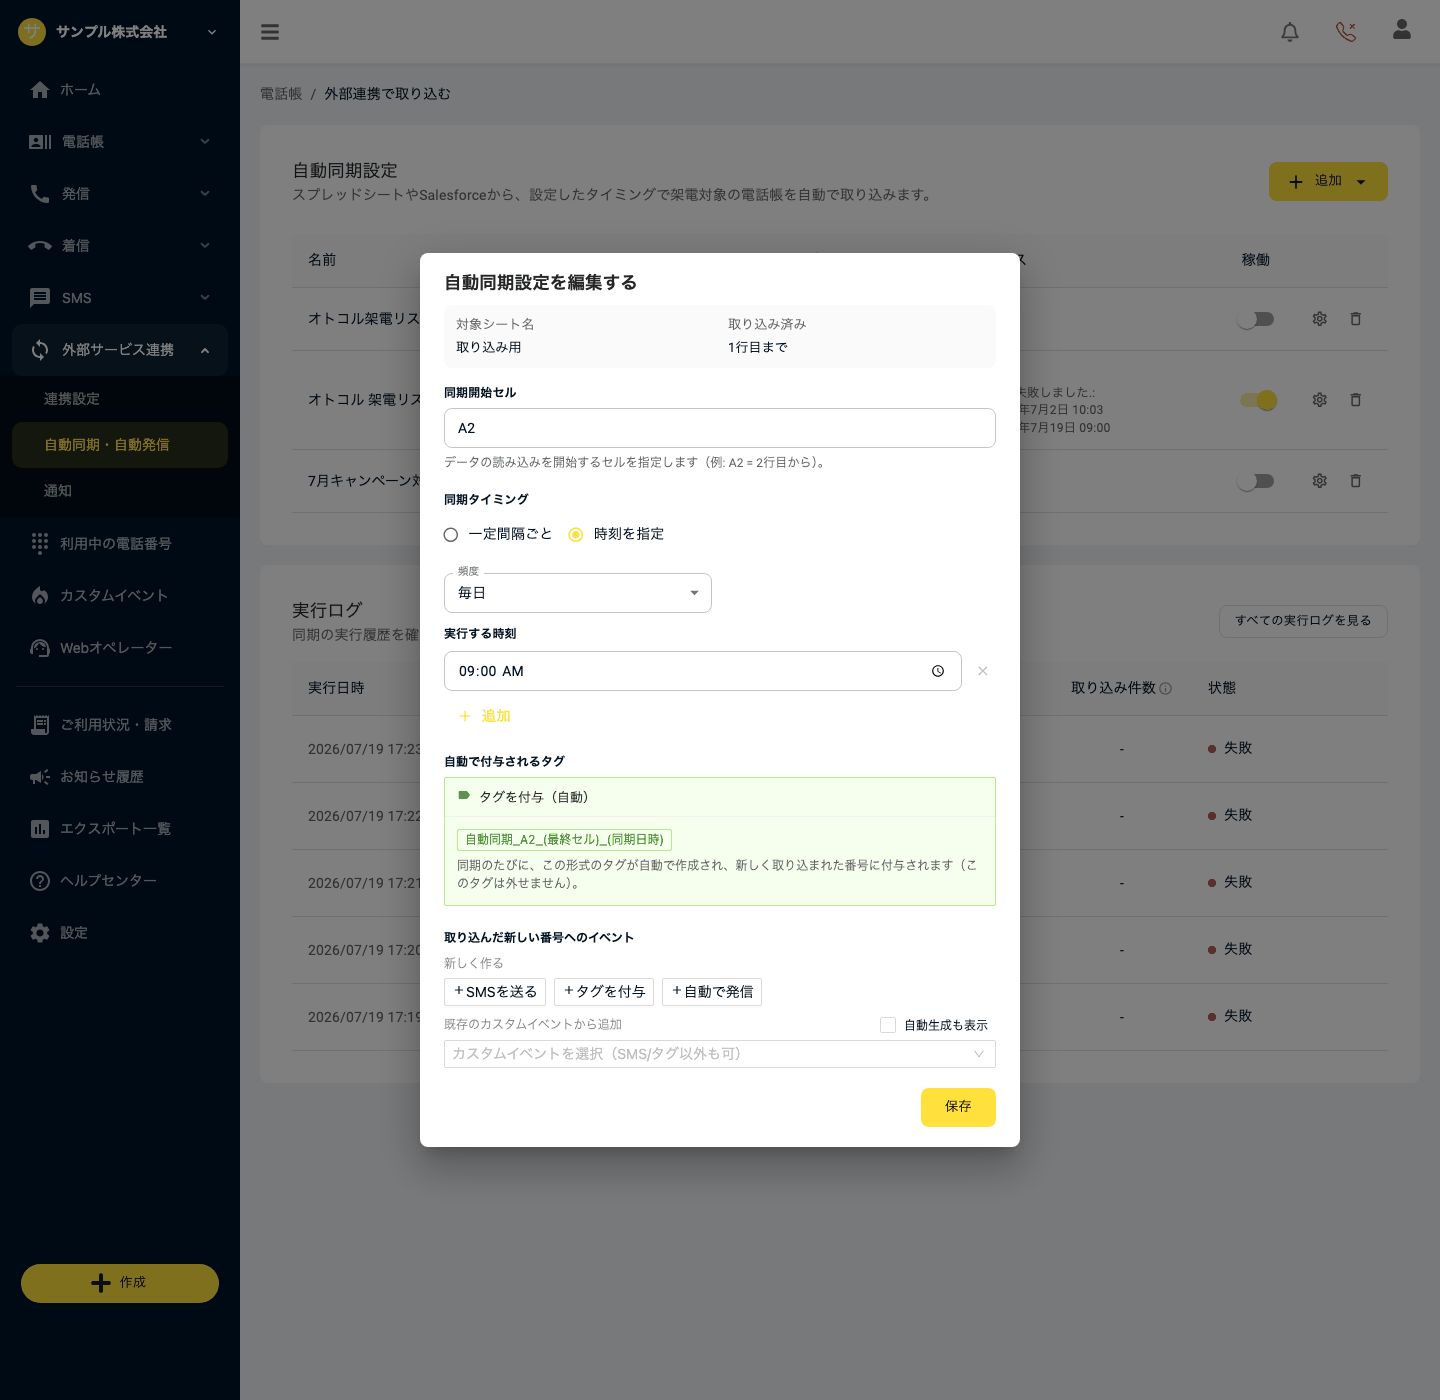
Task: Click the ヘルプセンター question mark icon
Action: coord(40,881)
